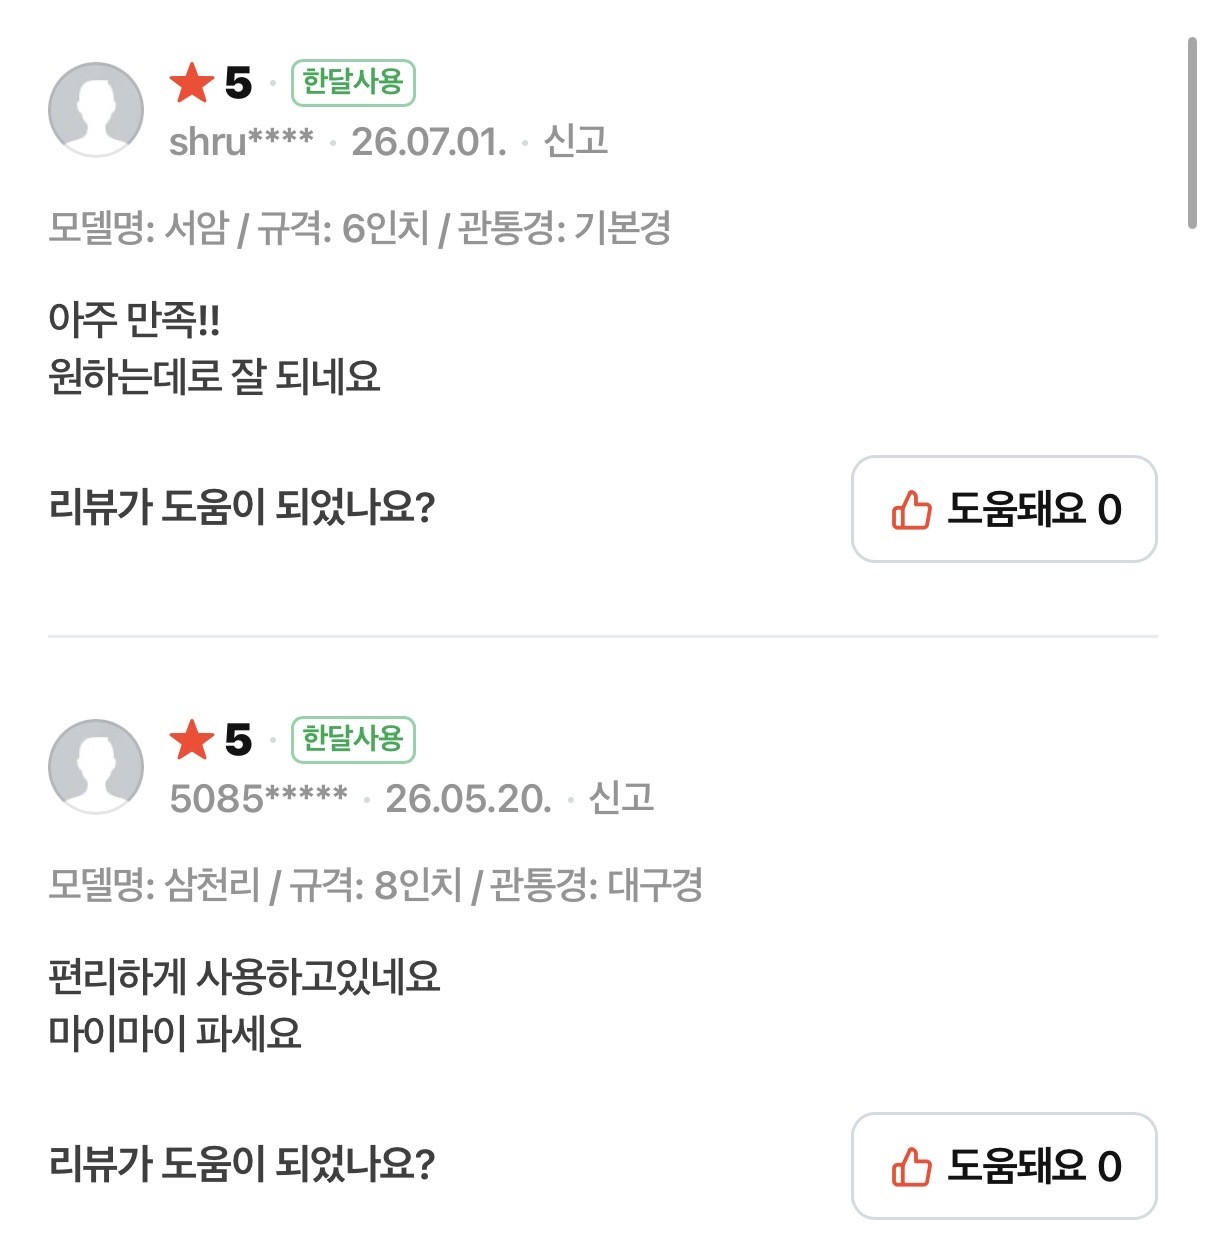Click thumbs-up icon on shru**** review

click(911, 509)
